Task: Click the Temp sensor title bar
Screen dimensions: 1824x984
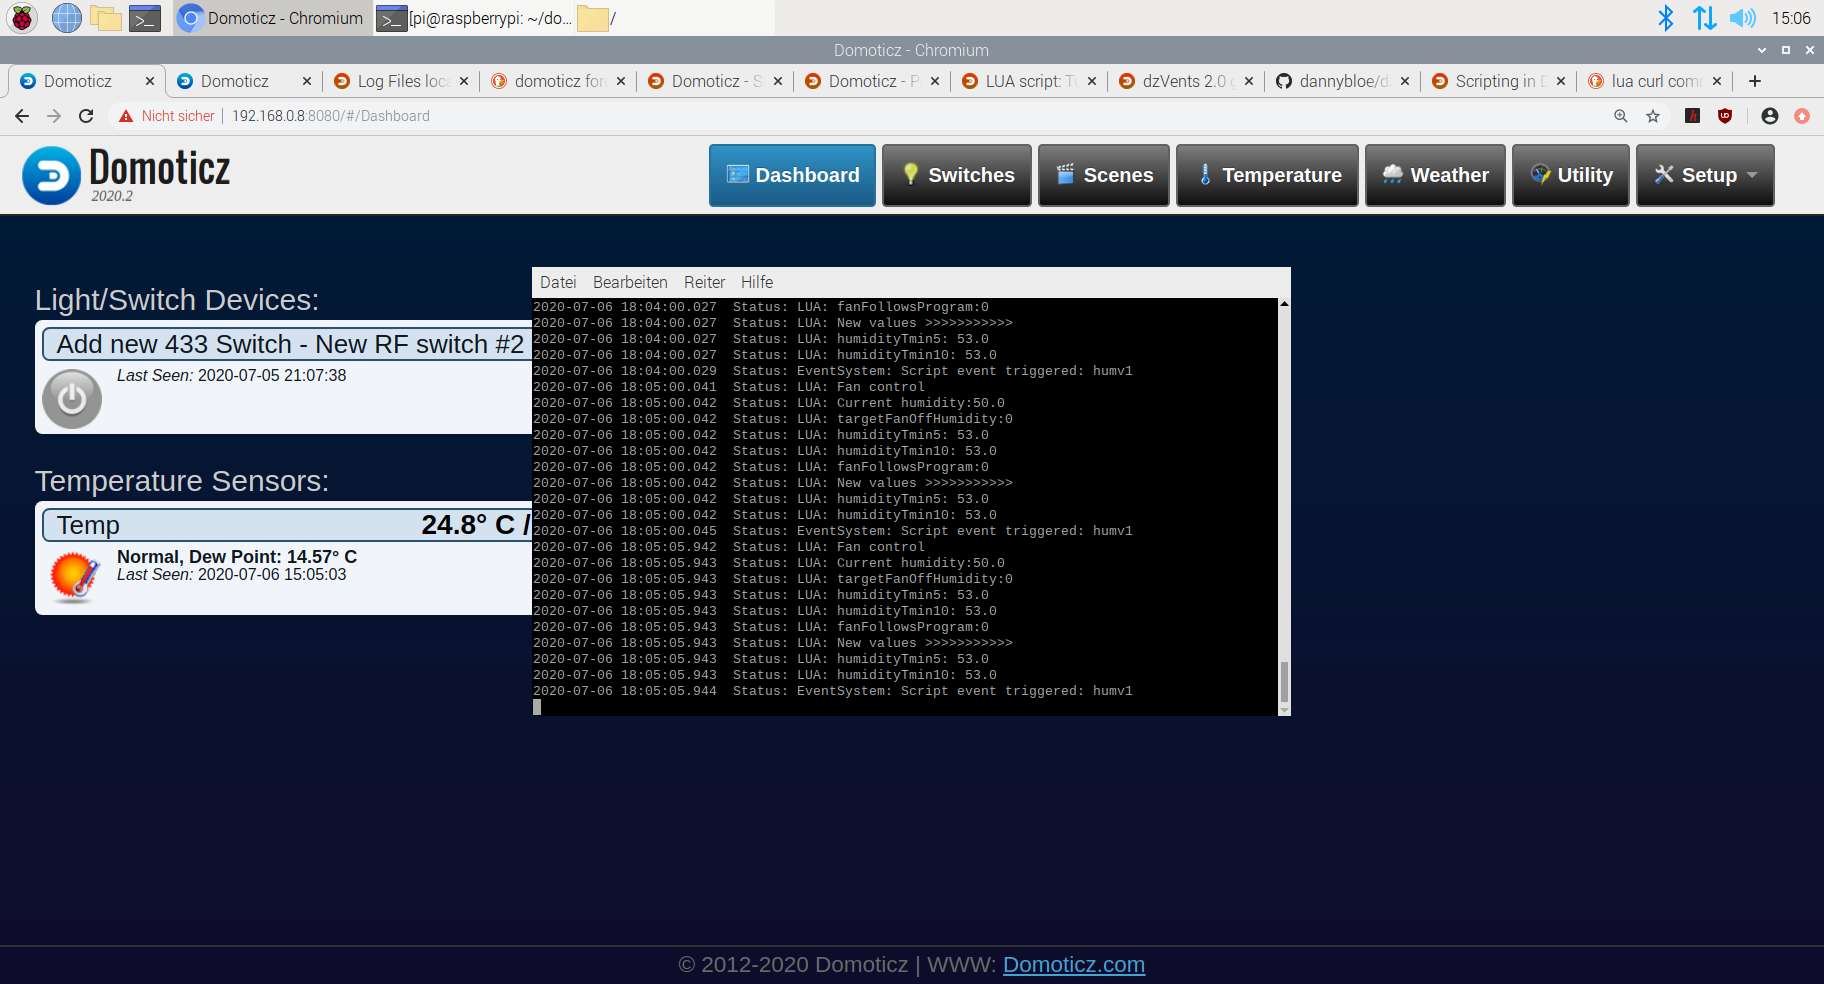Action: (288, 525)
